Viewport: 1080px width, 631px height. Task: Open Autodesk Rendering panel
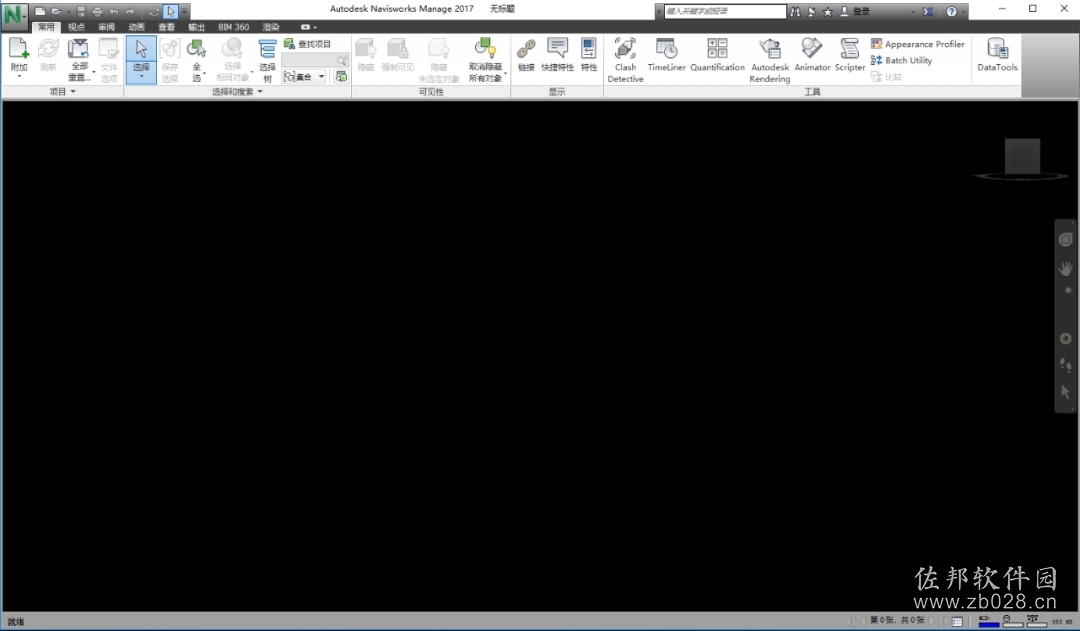click(769, 60)
